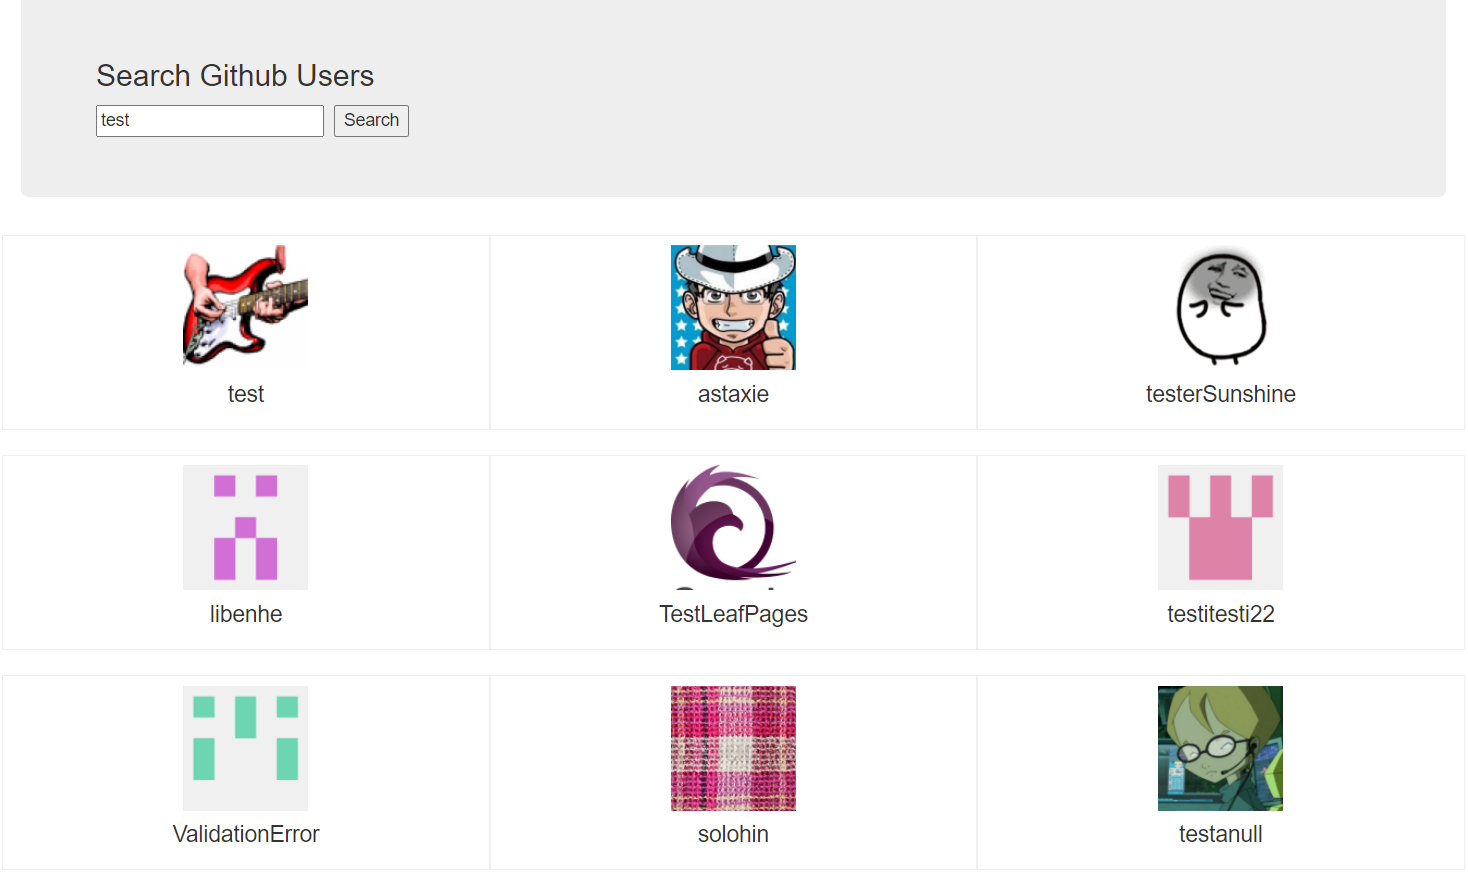This screenshot has height=872, width=1468.
Task: Open testitesti22's pink identicon avatar
Action: [x=1220, y=527]
